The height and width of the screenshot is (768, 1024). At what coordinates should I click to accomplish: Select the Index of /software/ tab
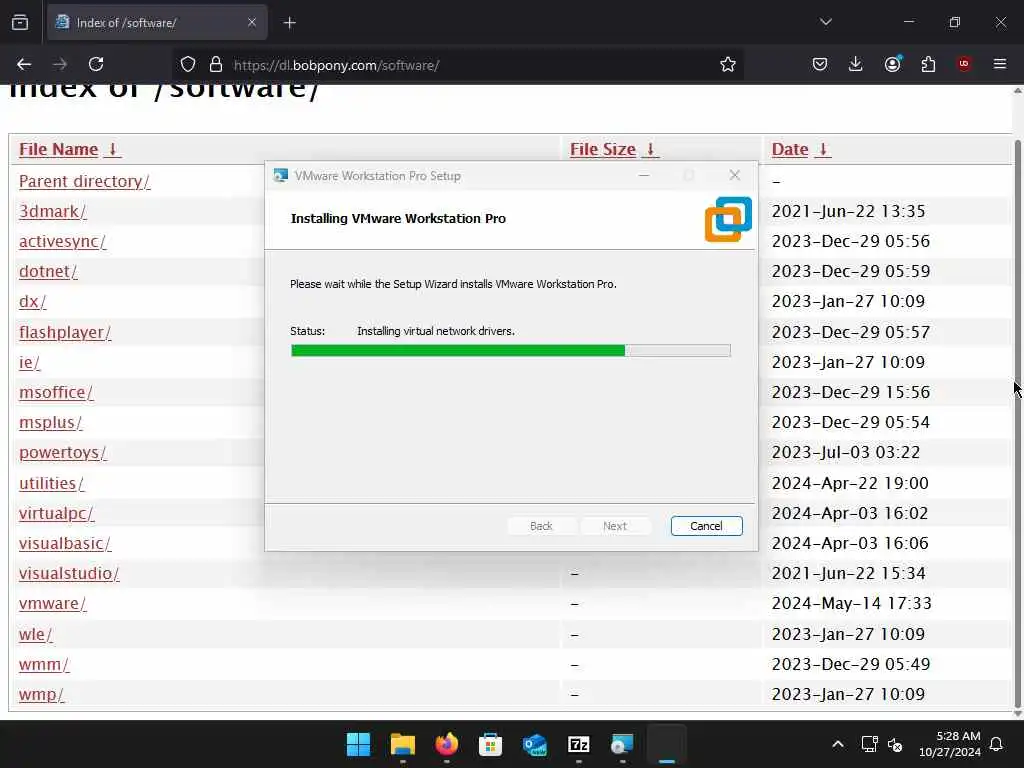(157, 22)
